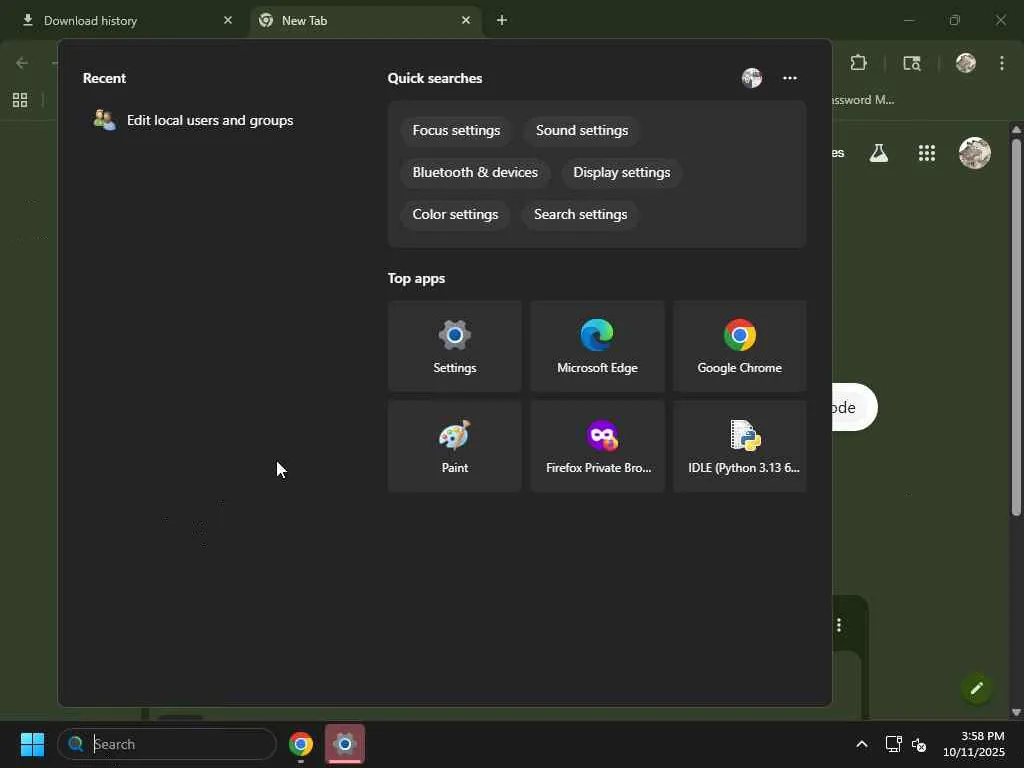Open Display settings quick search
Image resolution: width=1024 pixels, height=768 pixels.
point(621,172)
